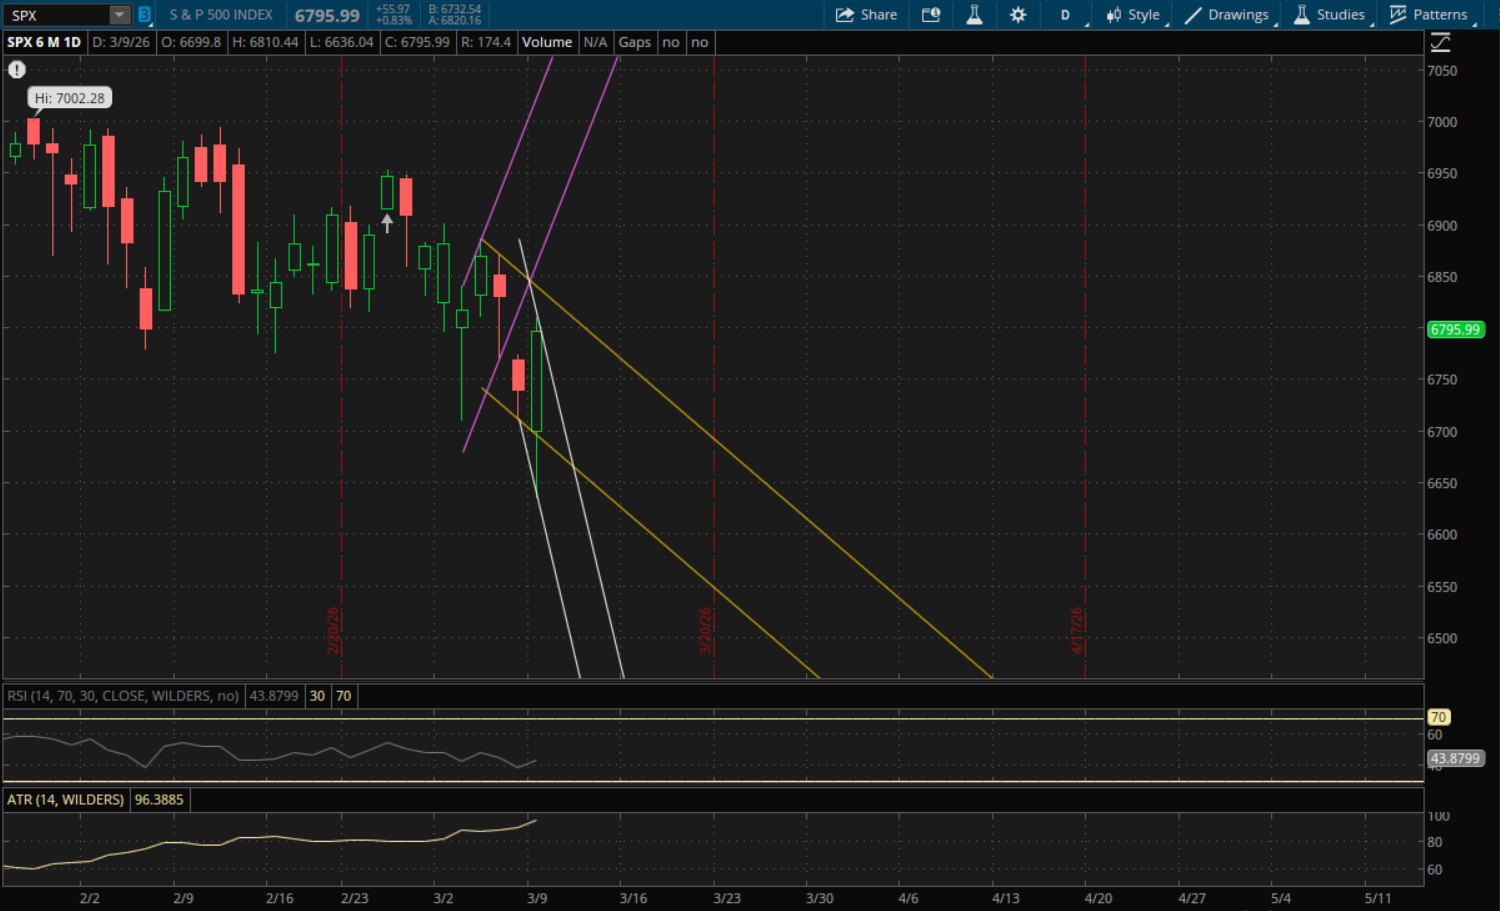
Task: Select the Hi: 7002.28 price bubble
Action: [x=69, y=98]
